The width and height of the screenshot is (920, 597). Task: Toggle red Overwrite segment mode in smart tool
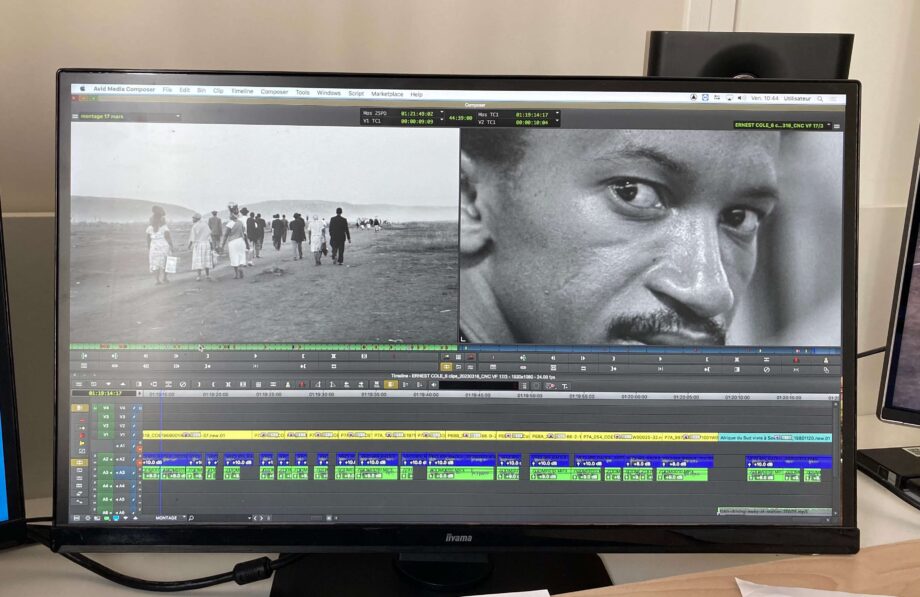[82, 436]
